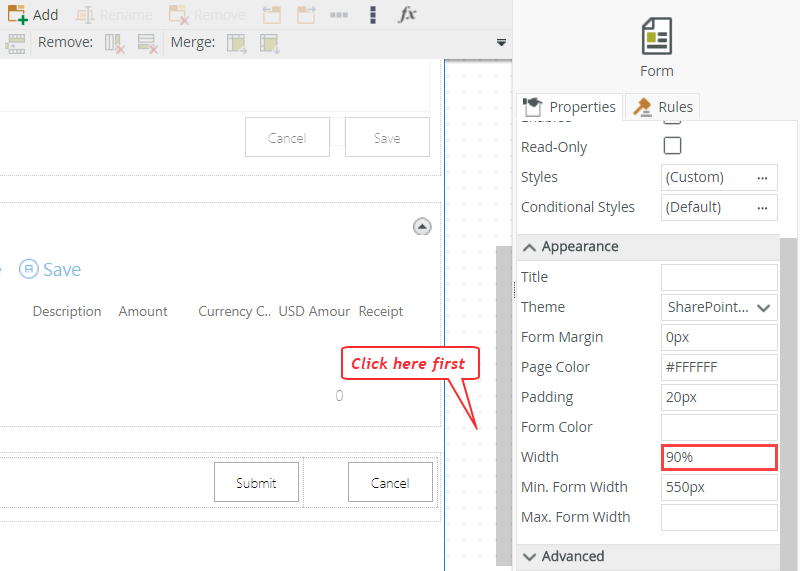Open the Styles ellipsis button
800x571 pixels.
click(762, 178)
